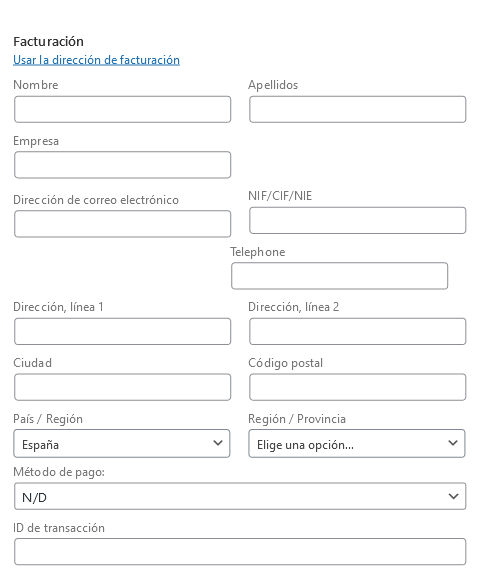Viewport: 485px width, 572px height.
Task: Click the Código postal input field
Action: click(358, 387)
